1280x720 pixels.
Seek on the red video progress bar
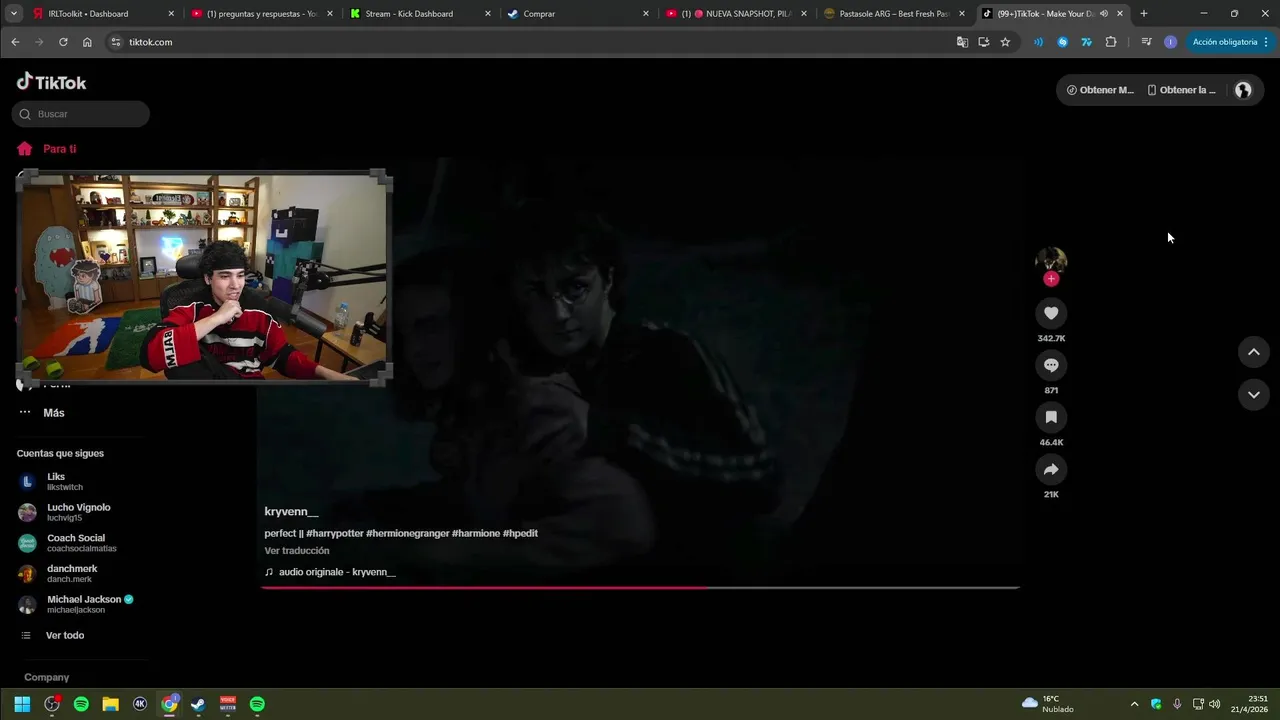640,588
